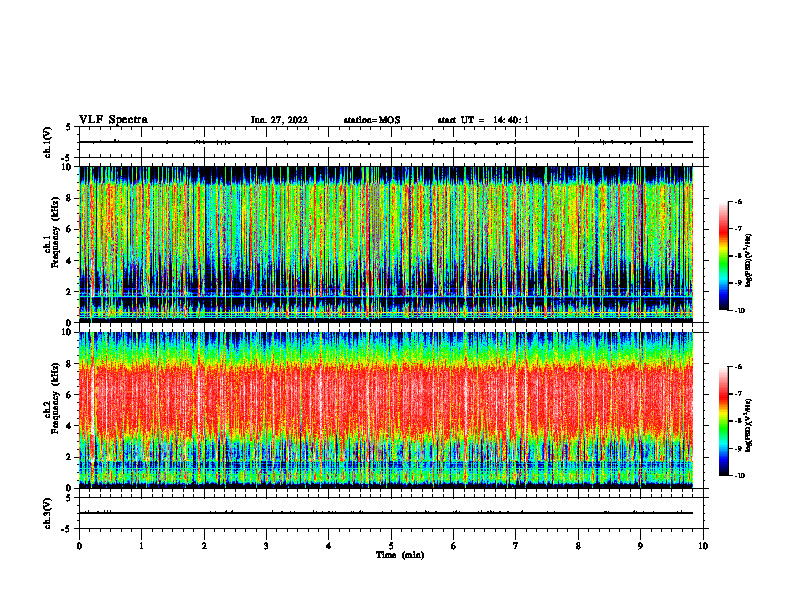Click the ch.1 colorbar log(PSD) unit label
Screen dimensions: 792x612
pos(749,261)
